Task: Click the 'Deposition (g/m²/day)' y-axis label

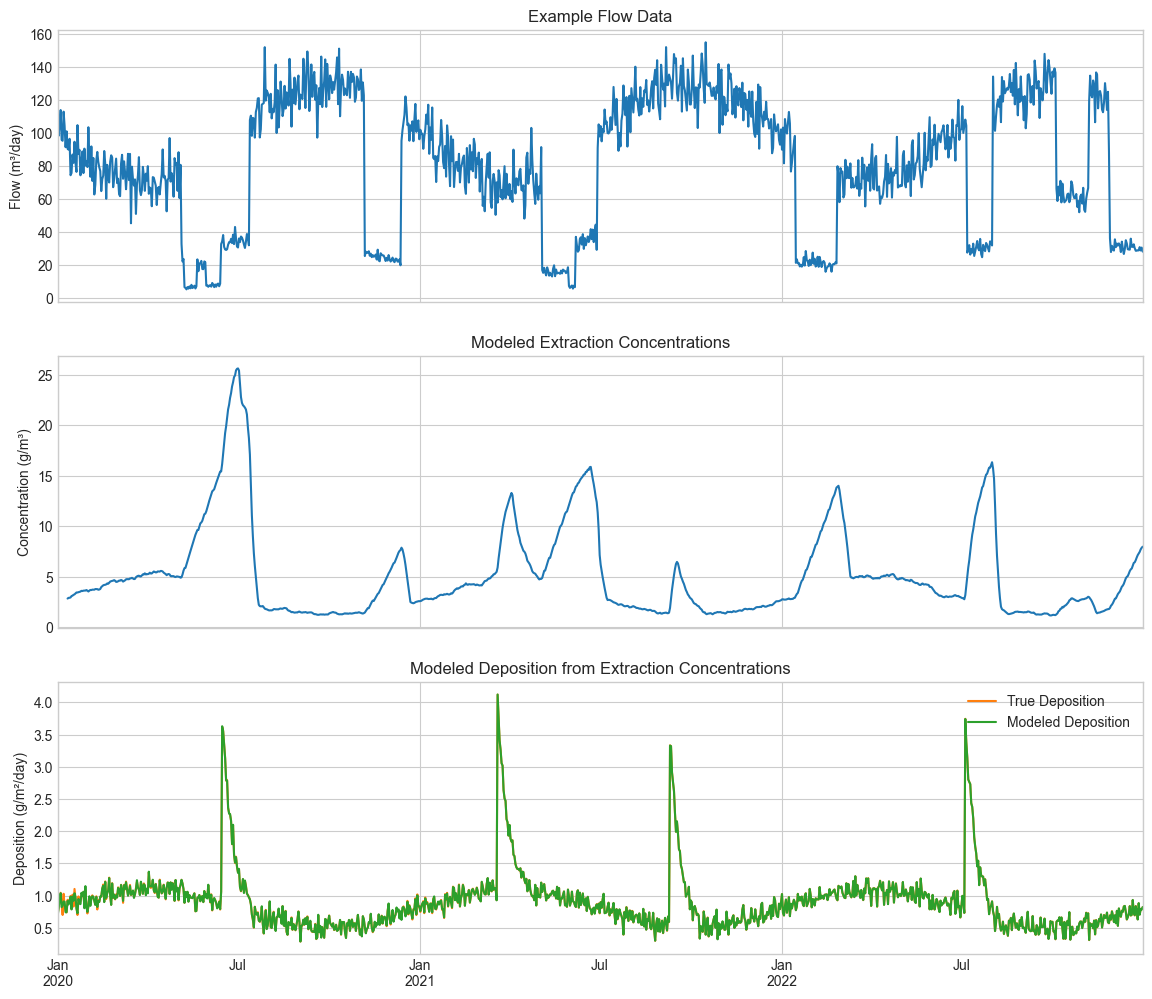Action: click(x=19, y=818)
